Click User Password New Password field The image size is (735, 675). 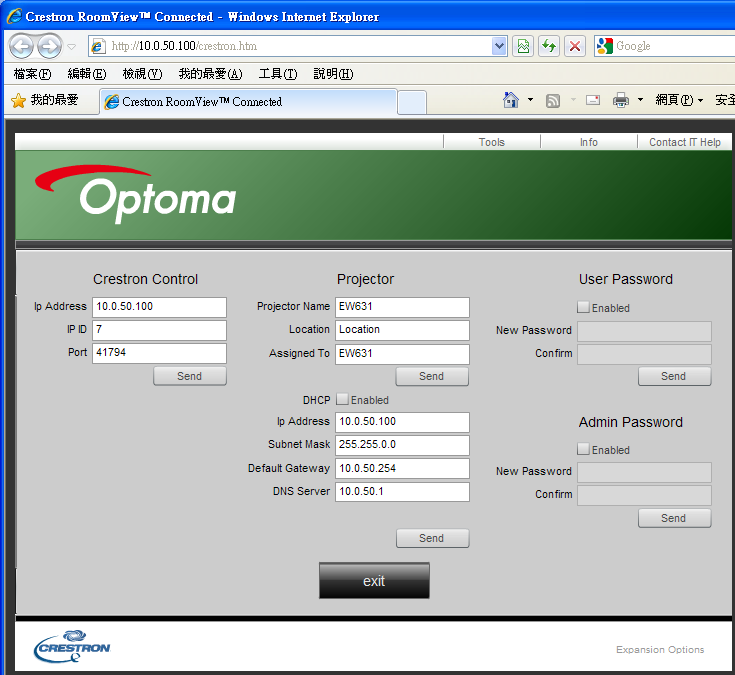coord(644,331)
